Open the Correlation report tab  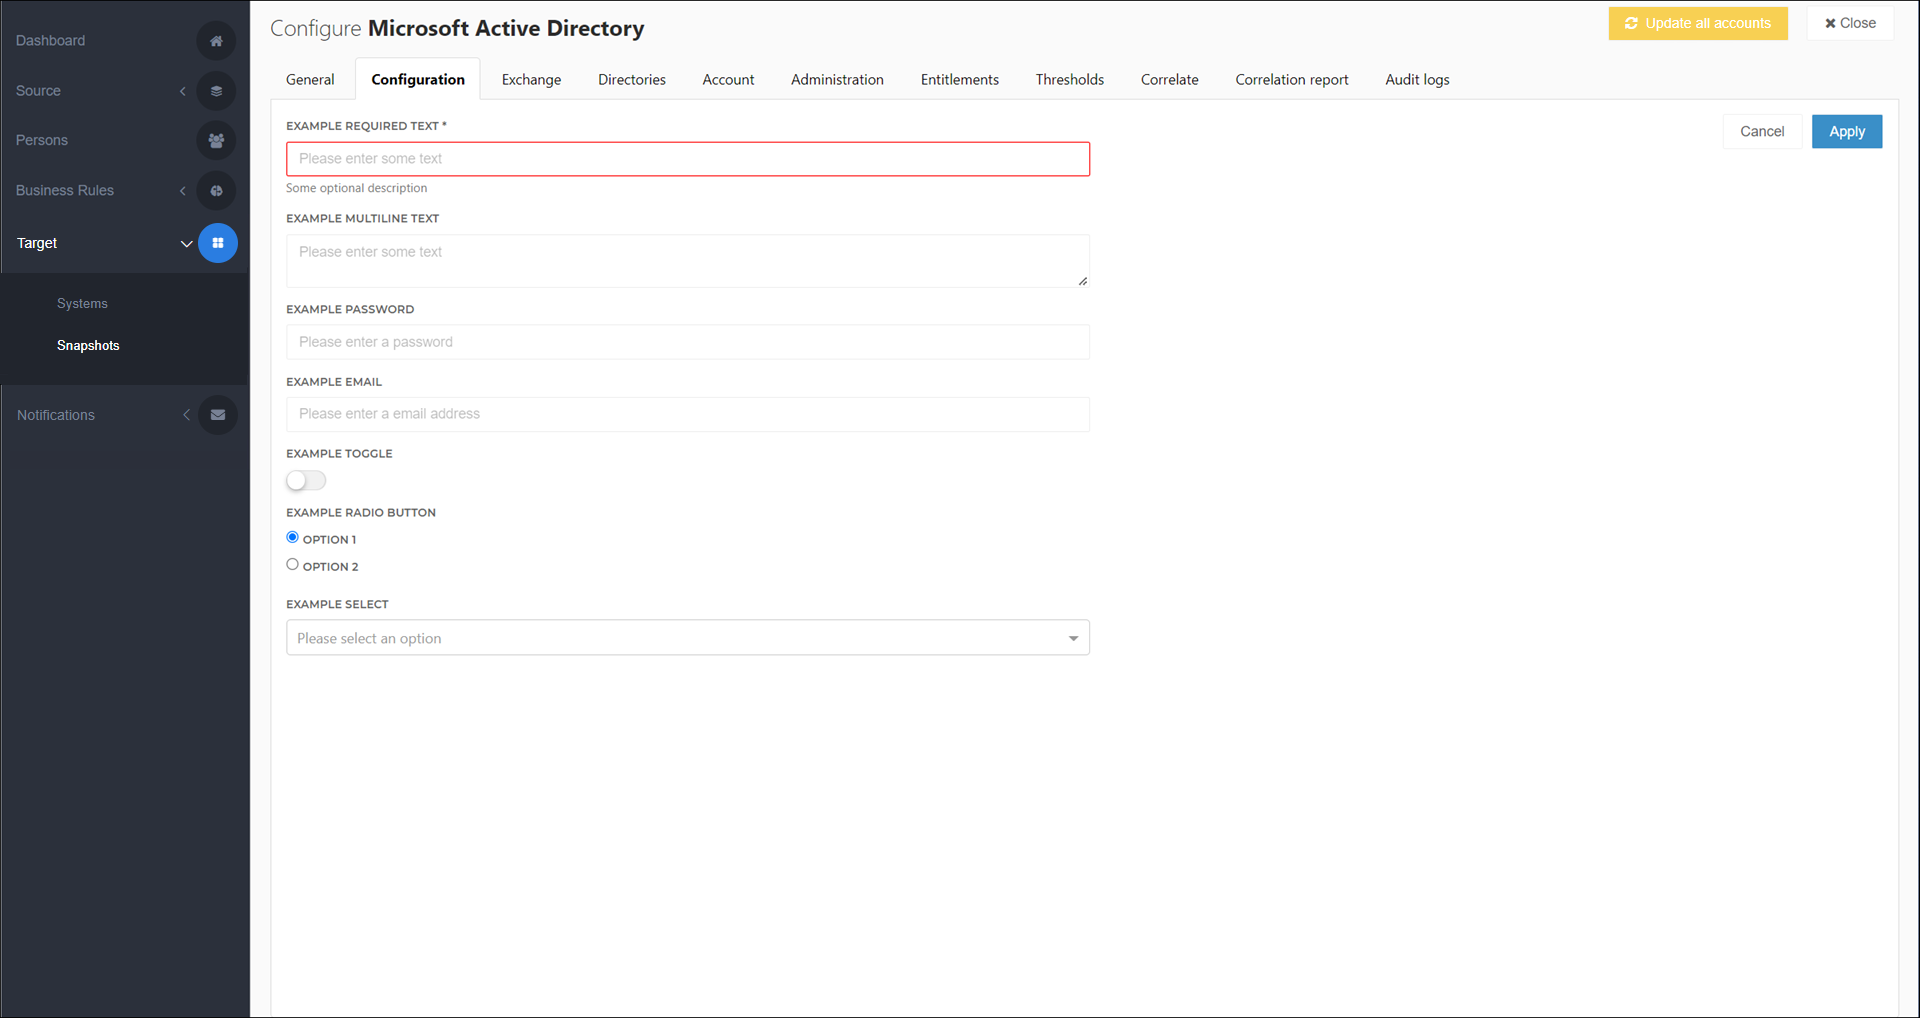pos(1292,80)
